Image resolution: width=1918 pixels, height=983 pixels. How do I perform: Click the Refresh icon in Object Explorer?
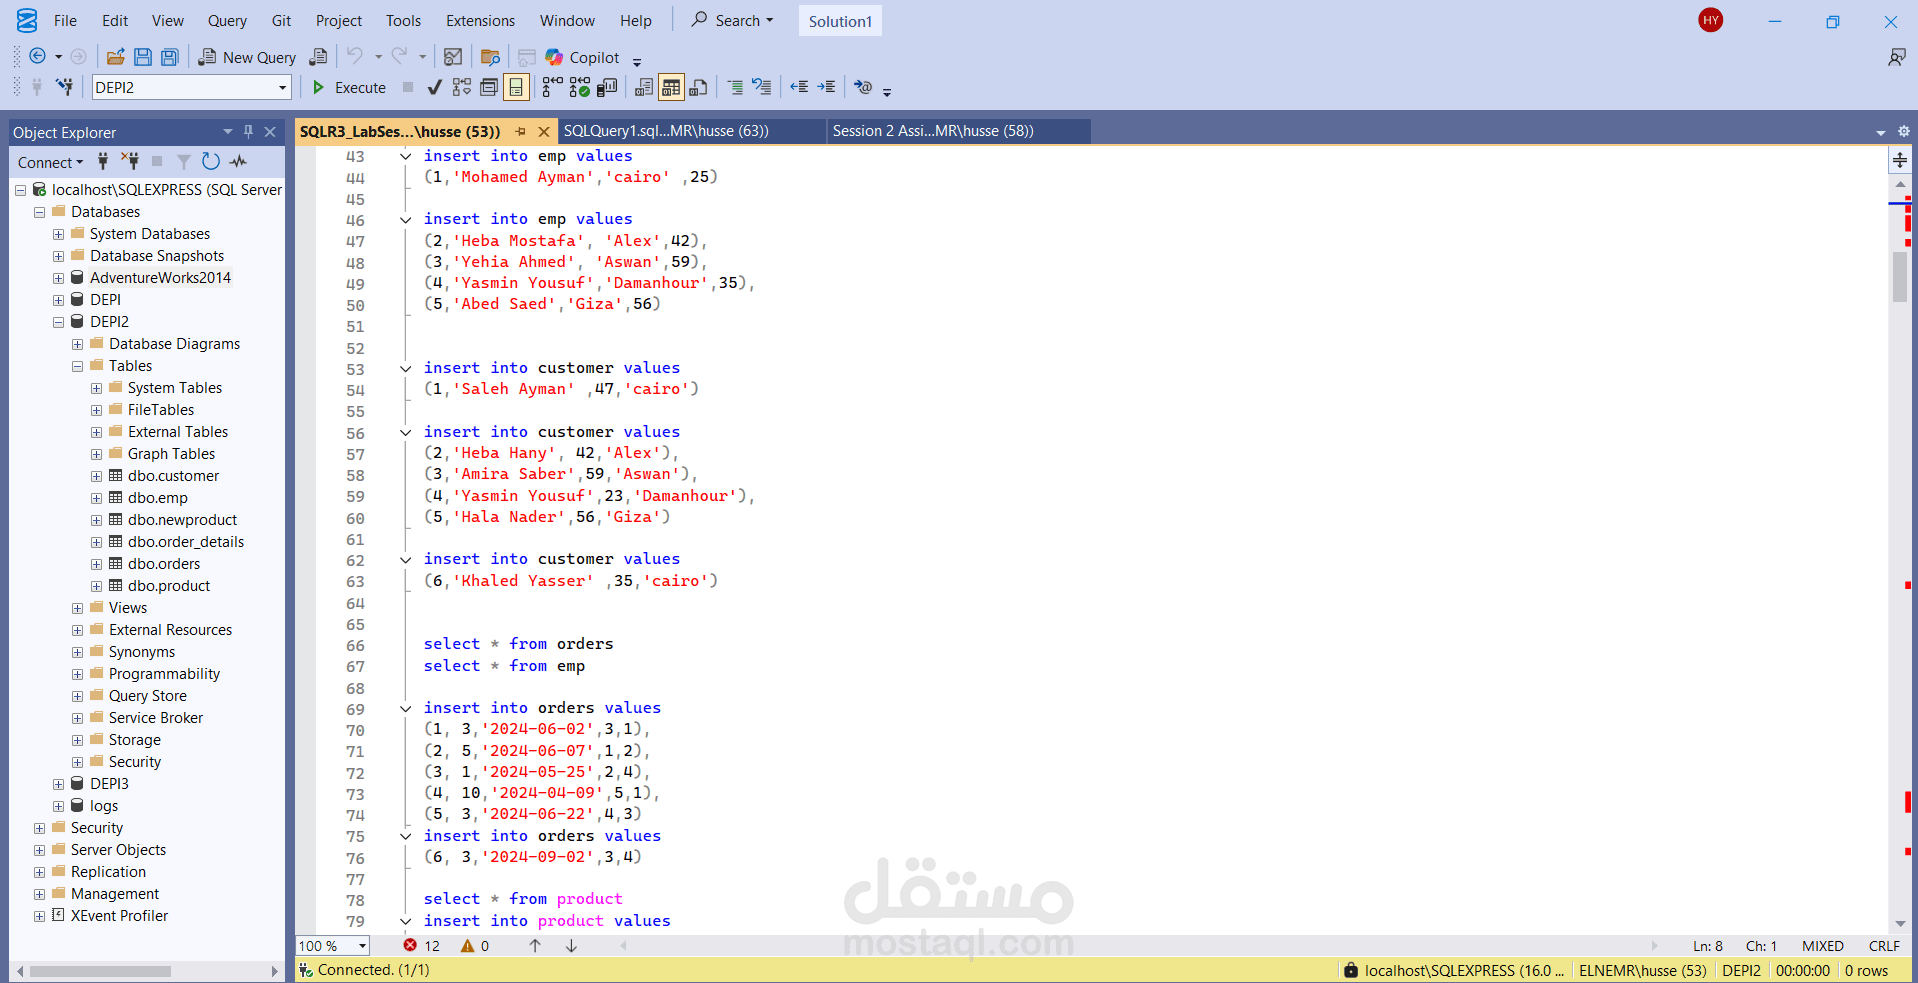210,161
